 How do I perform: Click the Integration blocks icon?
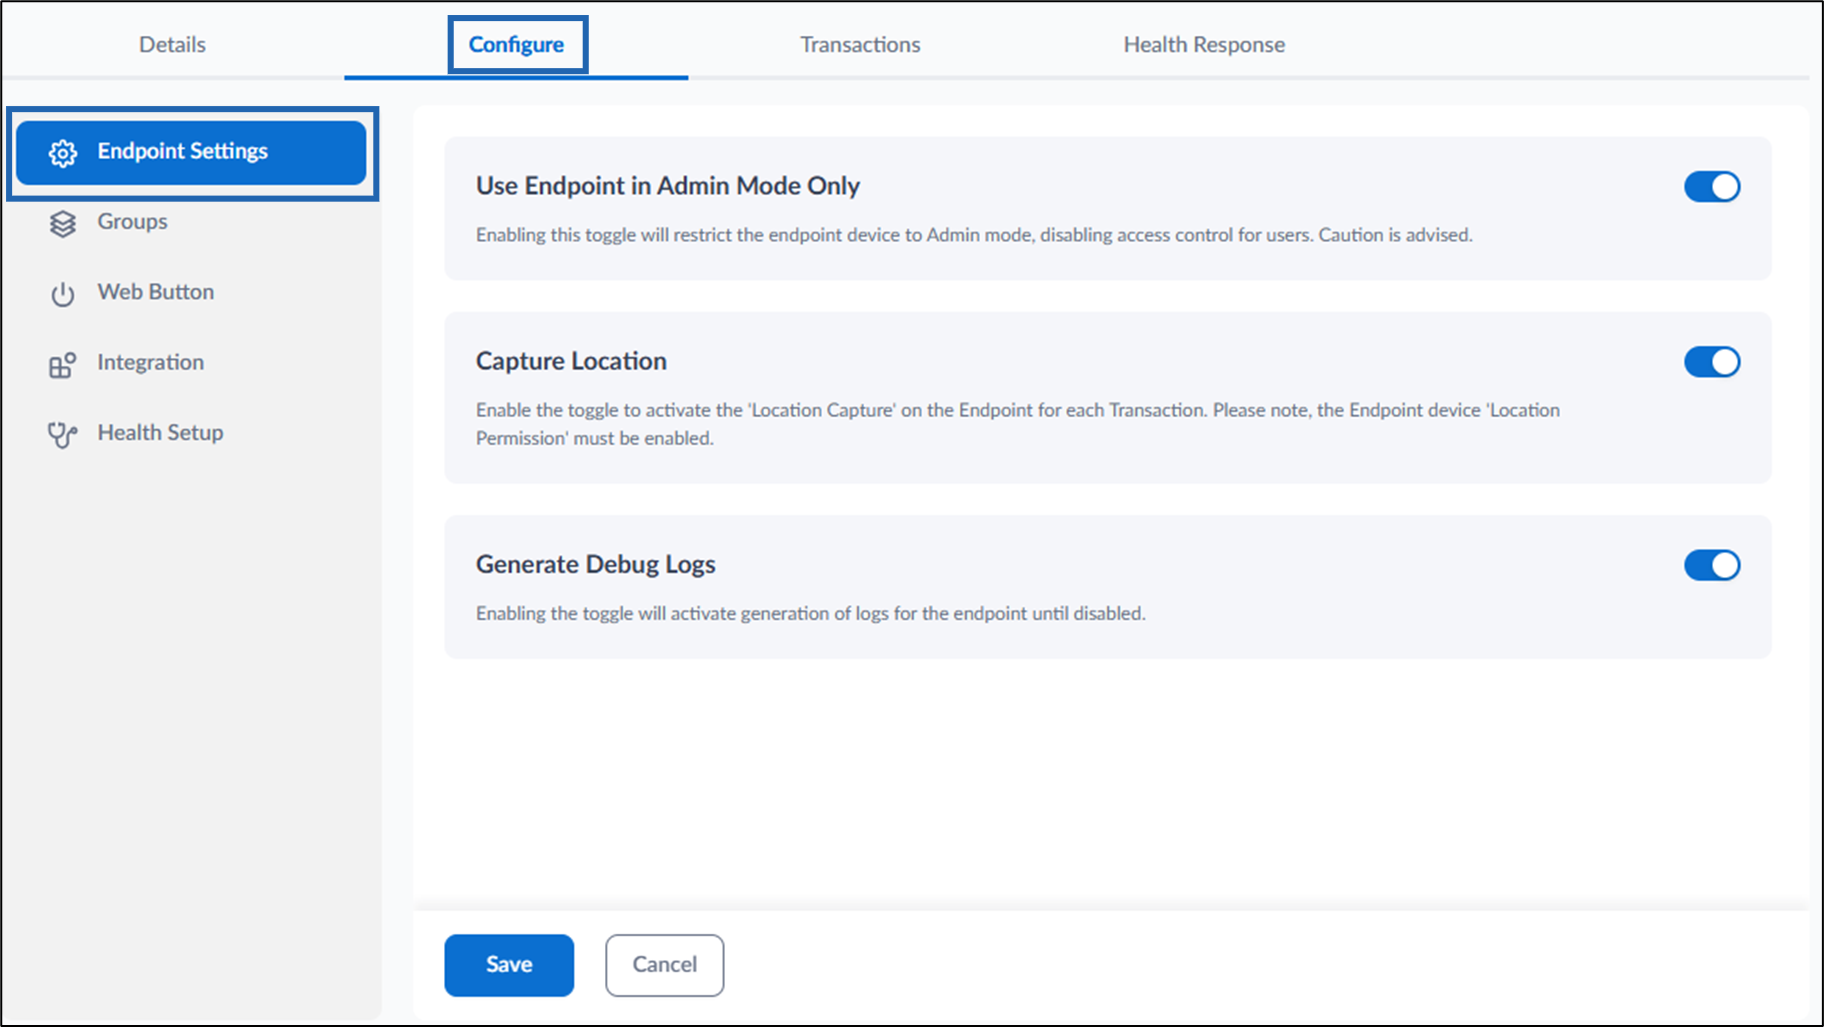62,365
